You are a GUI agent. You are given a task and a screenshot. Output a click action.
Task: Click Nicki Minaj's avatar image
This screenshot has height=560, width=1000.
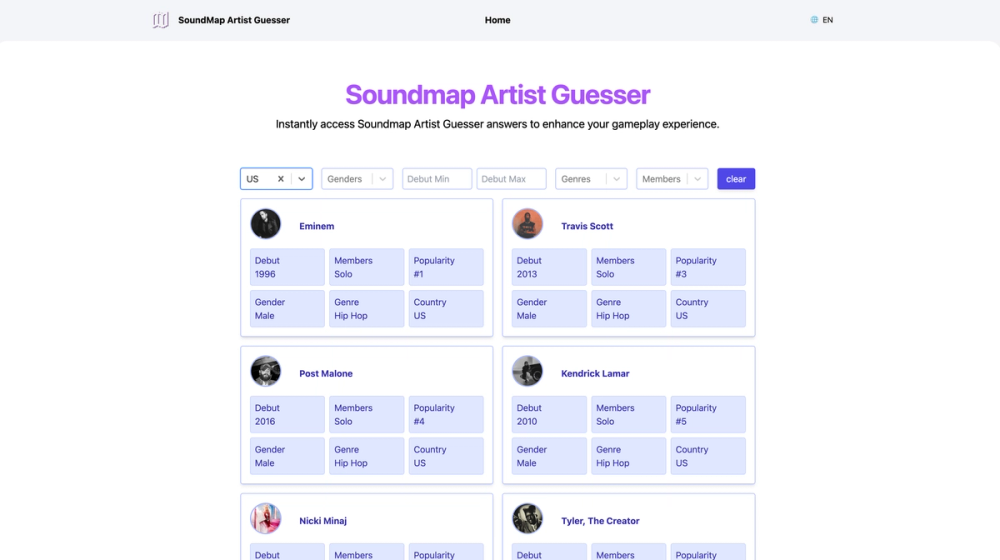click(265, 519)
